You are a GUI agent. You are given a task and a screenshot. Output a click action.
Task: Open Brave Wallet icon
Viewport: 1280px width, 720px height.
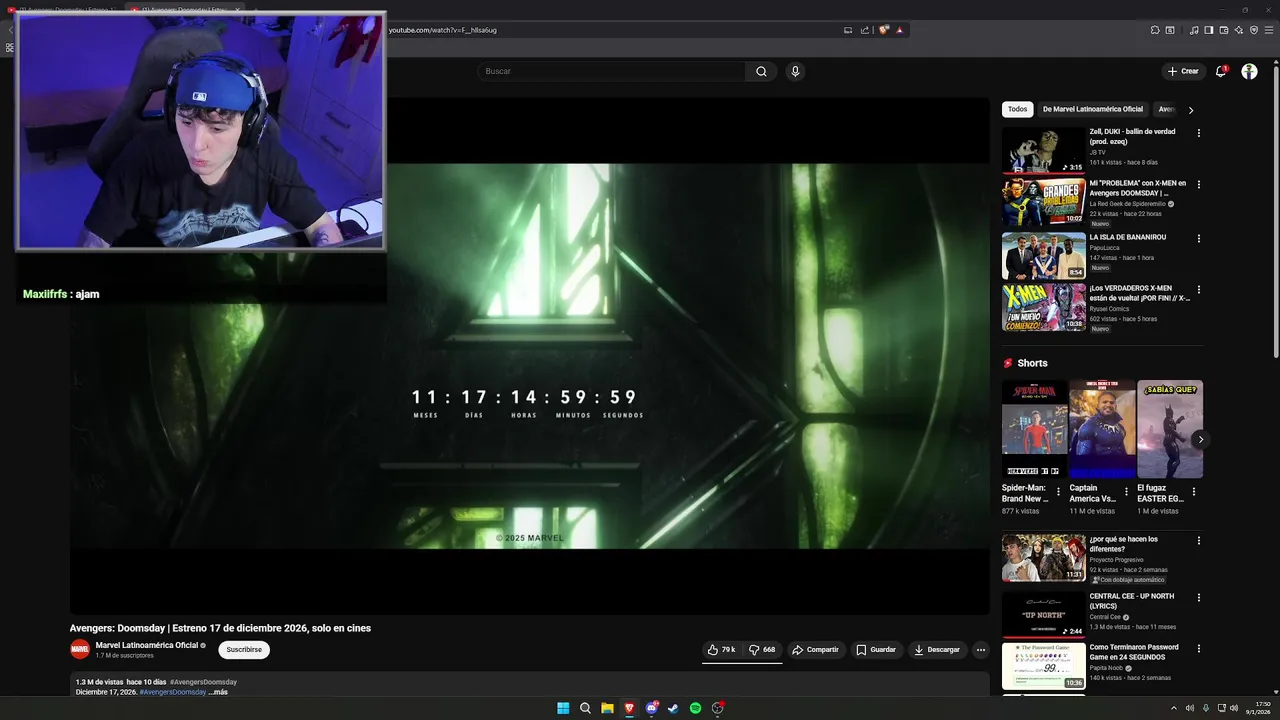(1224, 30)
